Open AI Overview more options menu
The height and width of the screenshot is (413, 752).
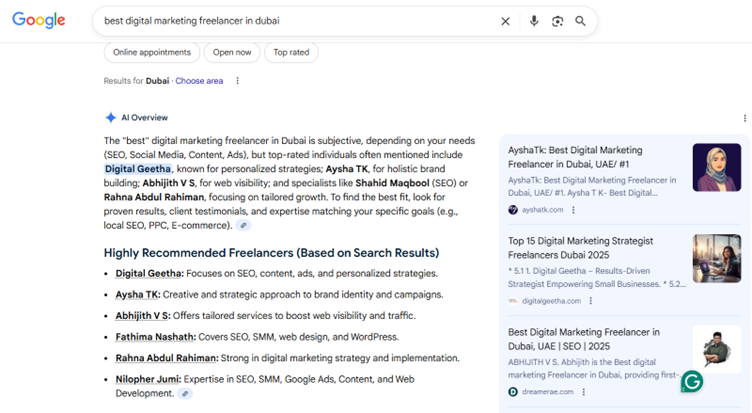[744, 118]
